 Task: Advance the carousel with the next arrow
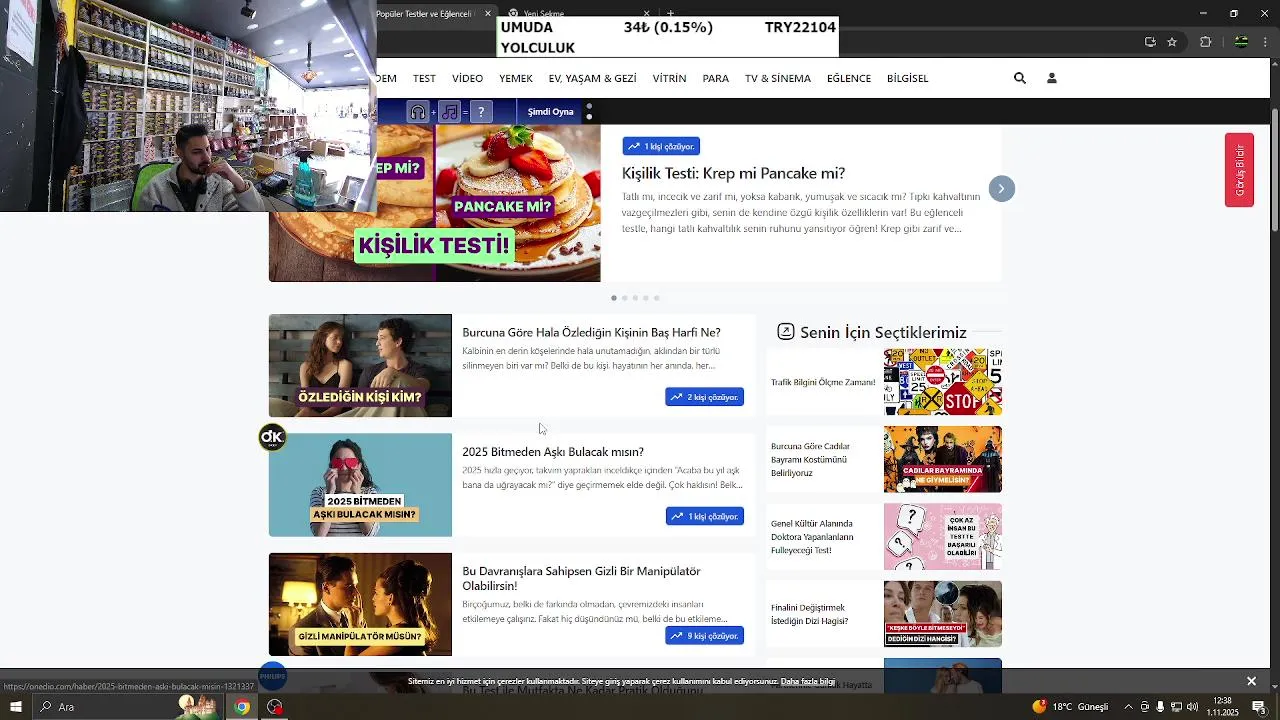point(1001,189)
